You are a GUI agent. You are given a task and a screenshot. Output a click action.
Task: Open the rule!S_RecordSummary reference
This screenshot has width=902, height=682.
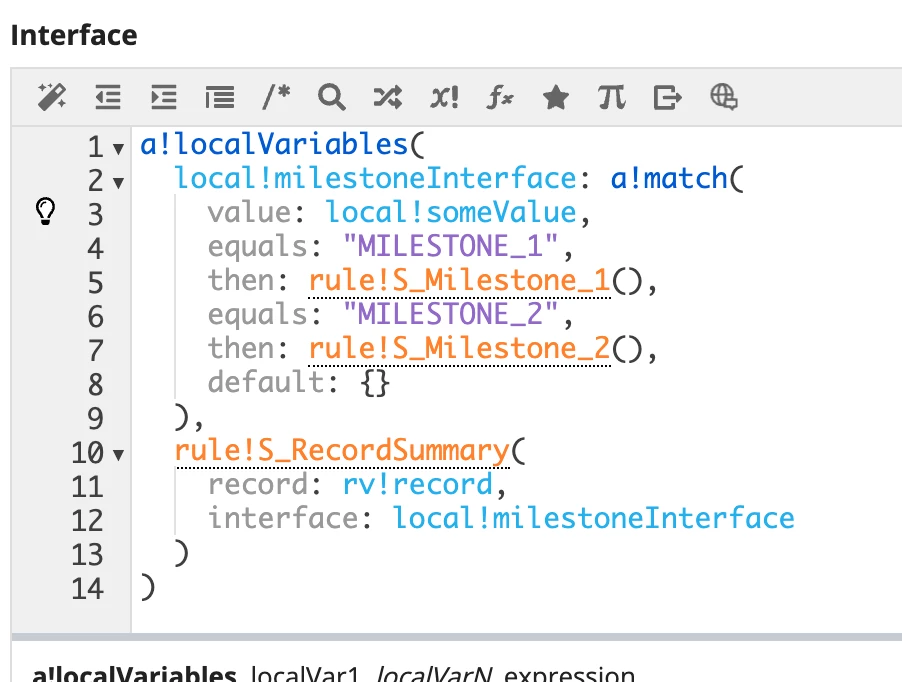(342, 451)
